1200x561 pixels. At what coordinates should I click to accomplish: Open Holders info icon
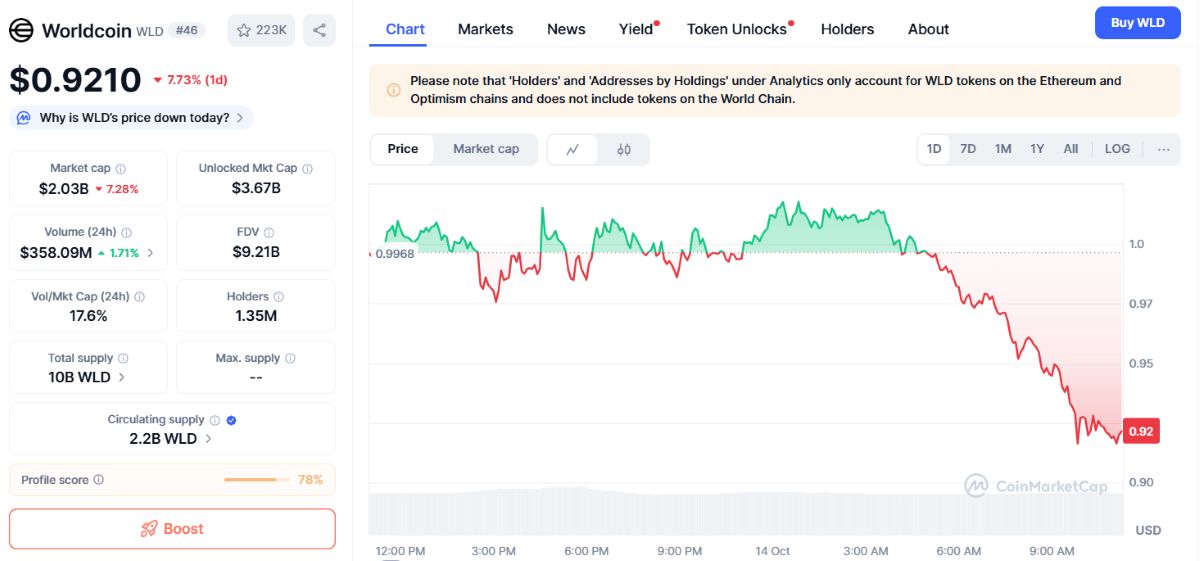click(278, 297)
